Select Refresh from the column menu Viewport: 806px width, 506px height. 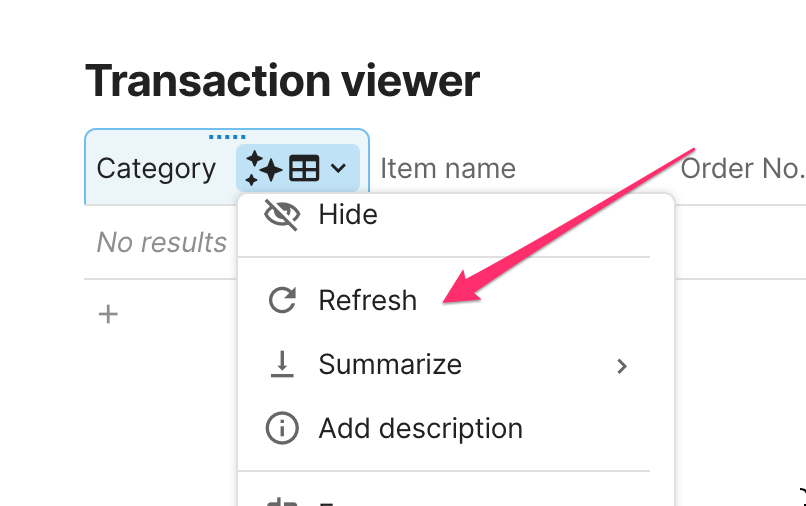click(x=367, y=300)
